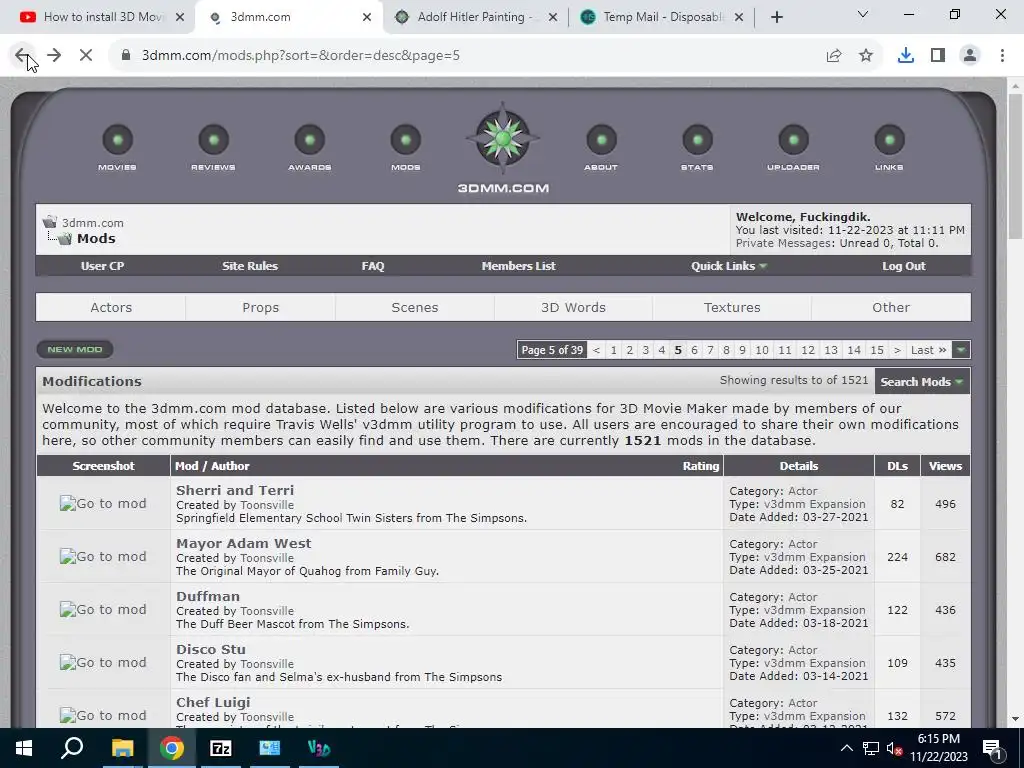The image size is (1024, 768).
Task: Bookmark this page with the star icon
Action: [866, 56]
